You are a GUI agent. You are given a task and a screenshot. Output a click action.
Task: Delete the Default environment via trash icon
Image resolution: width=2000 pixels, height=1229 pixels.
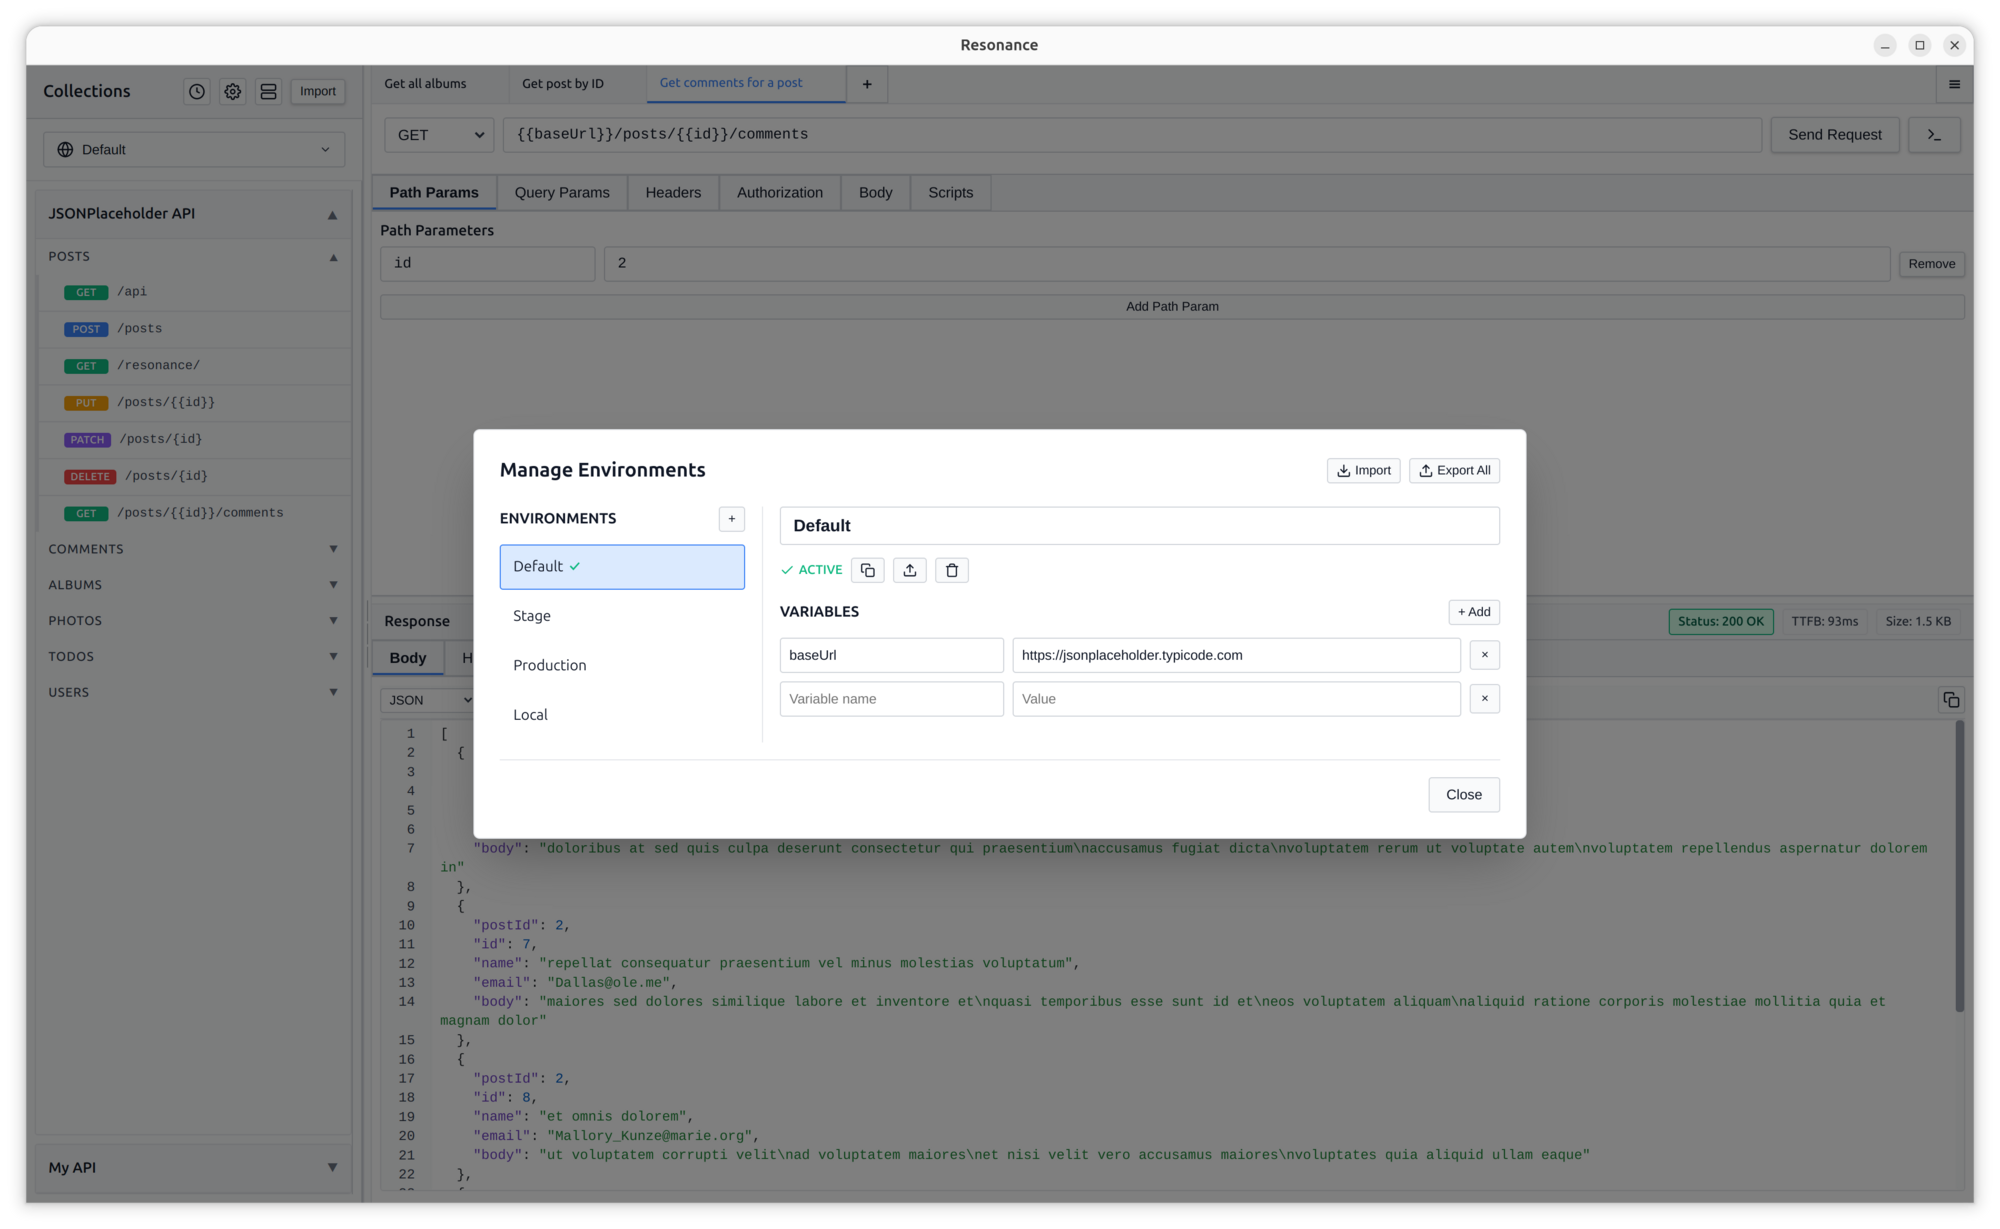pyautogui.click(x=951, y=570)
